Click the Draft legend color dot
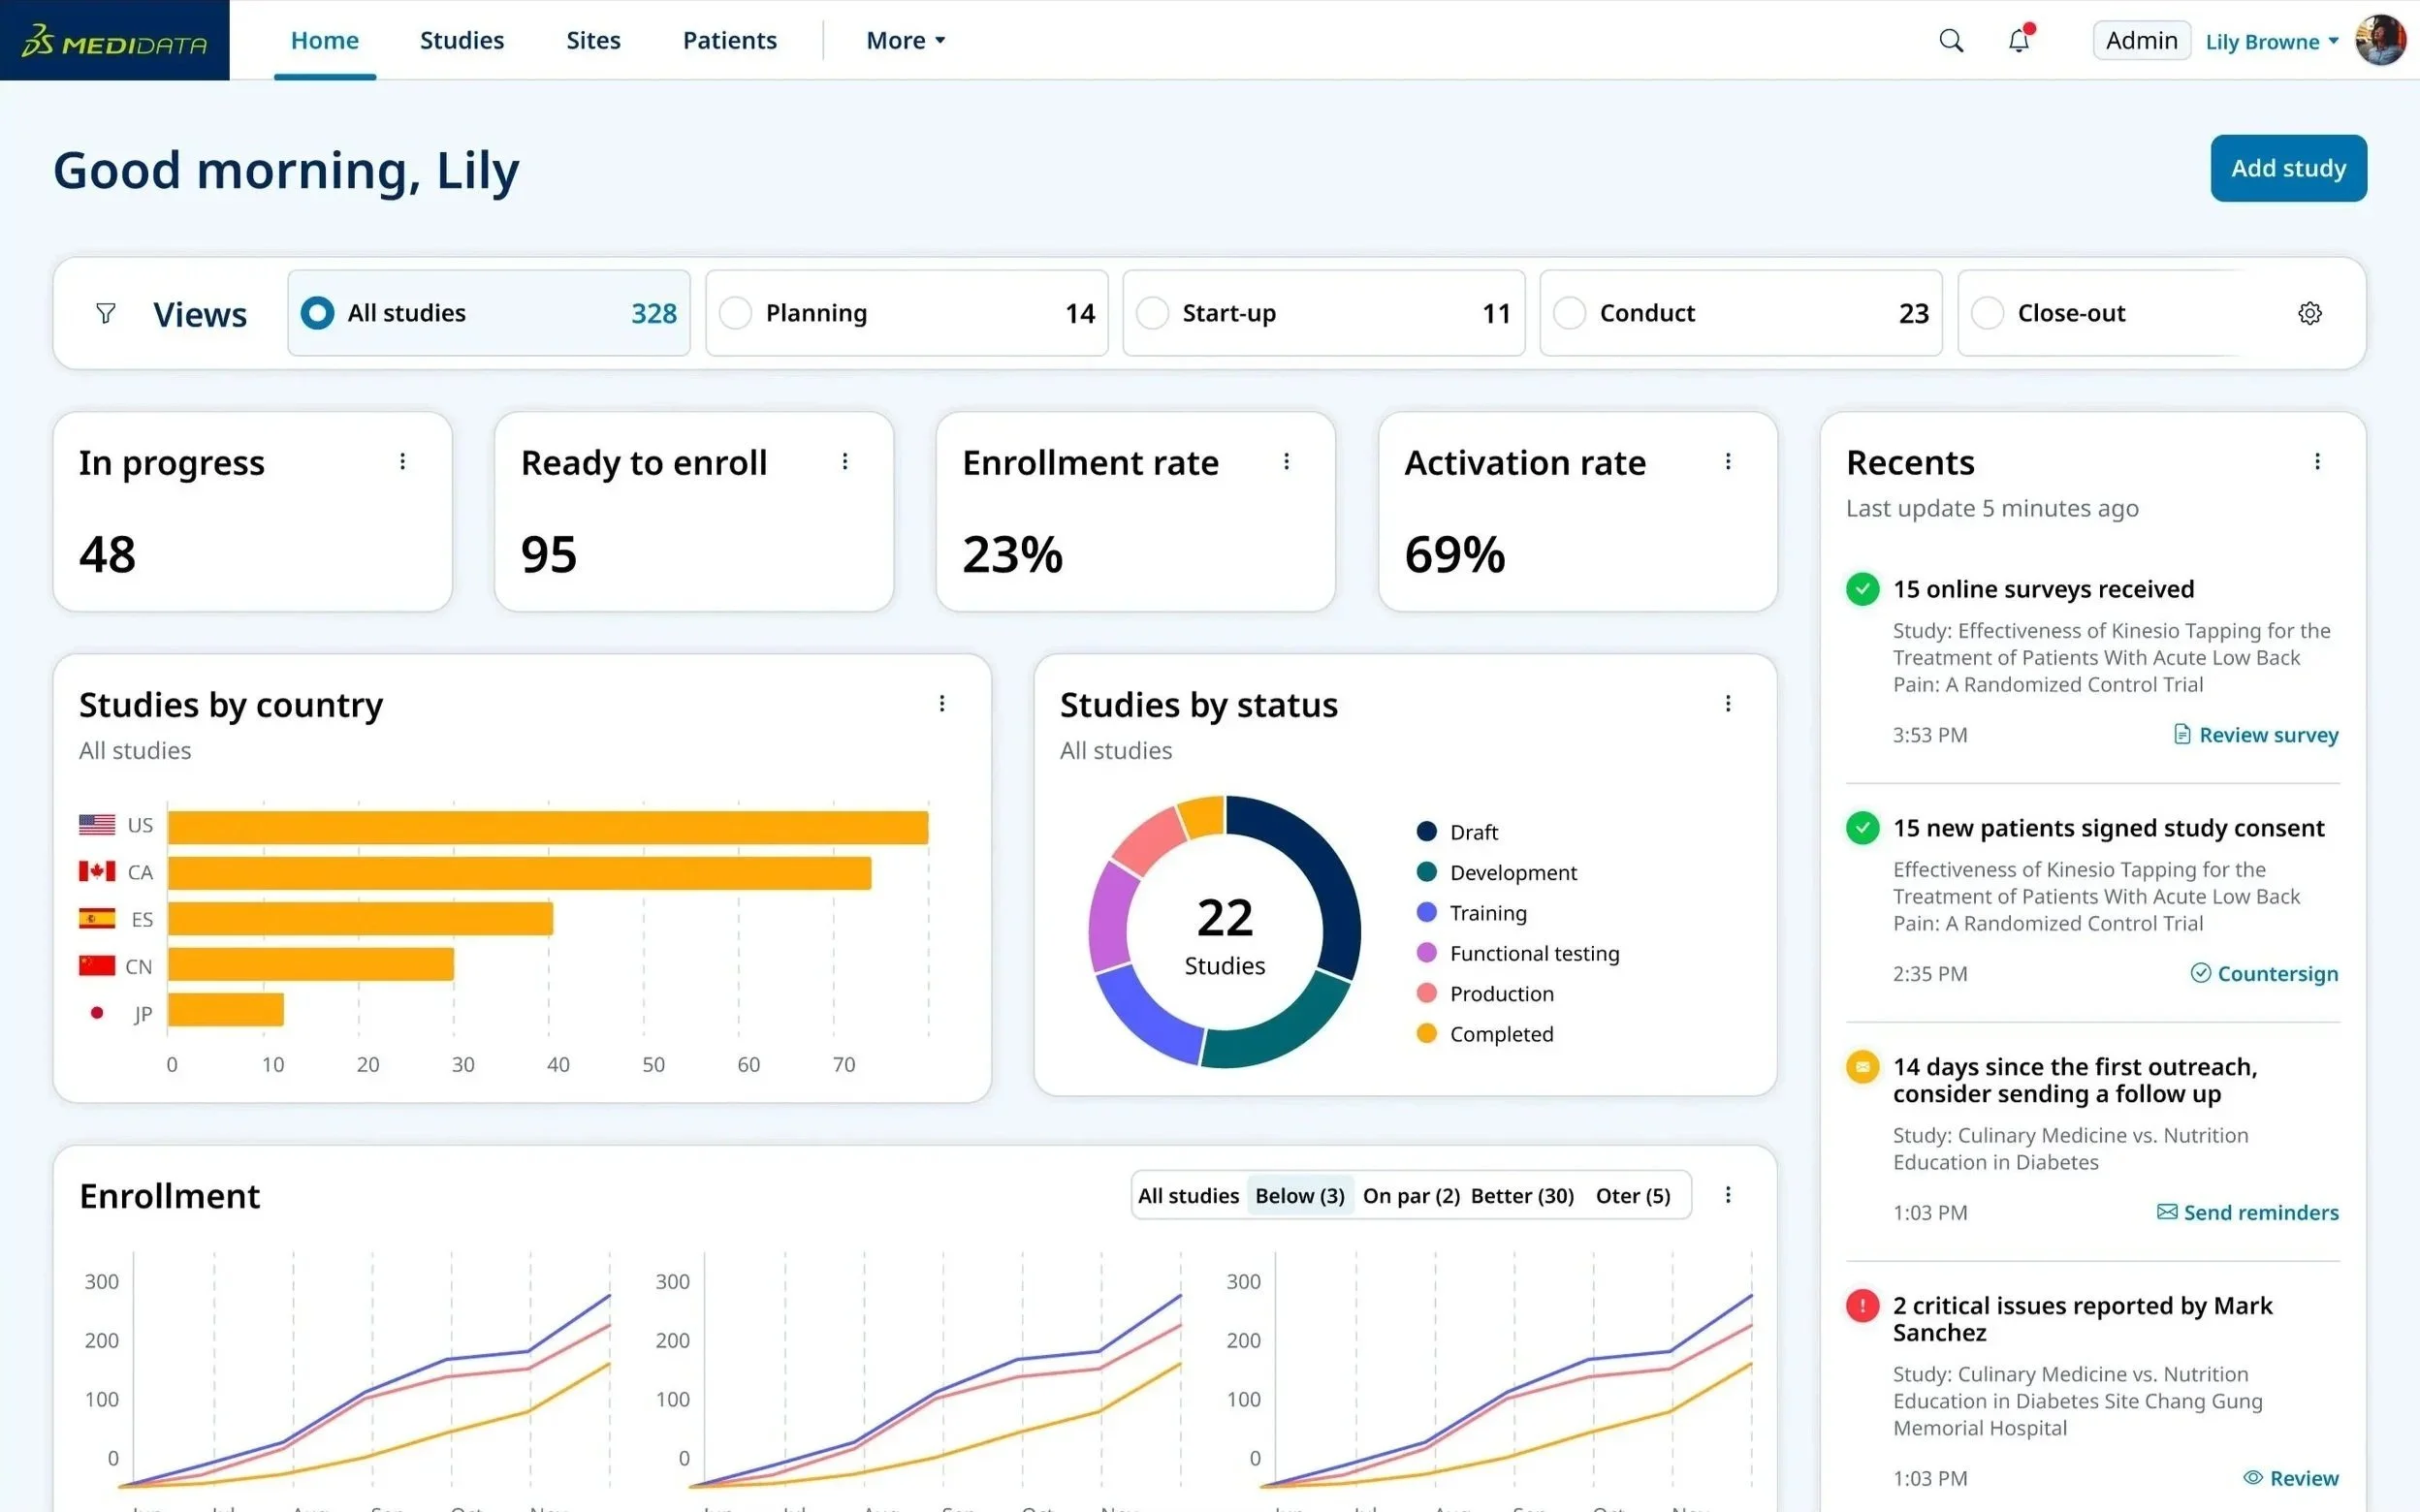Viewport: 2420px width, 1512px height. pos(1427,832)
